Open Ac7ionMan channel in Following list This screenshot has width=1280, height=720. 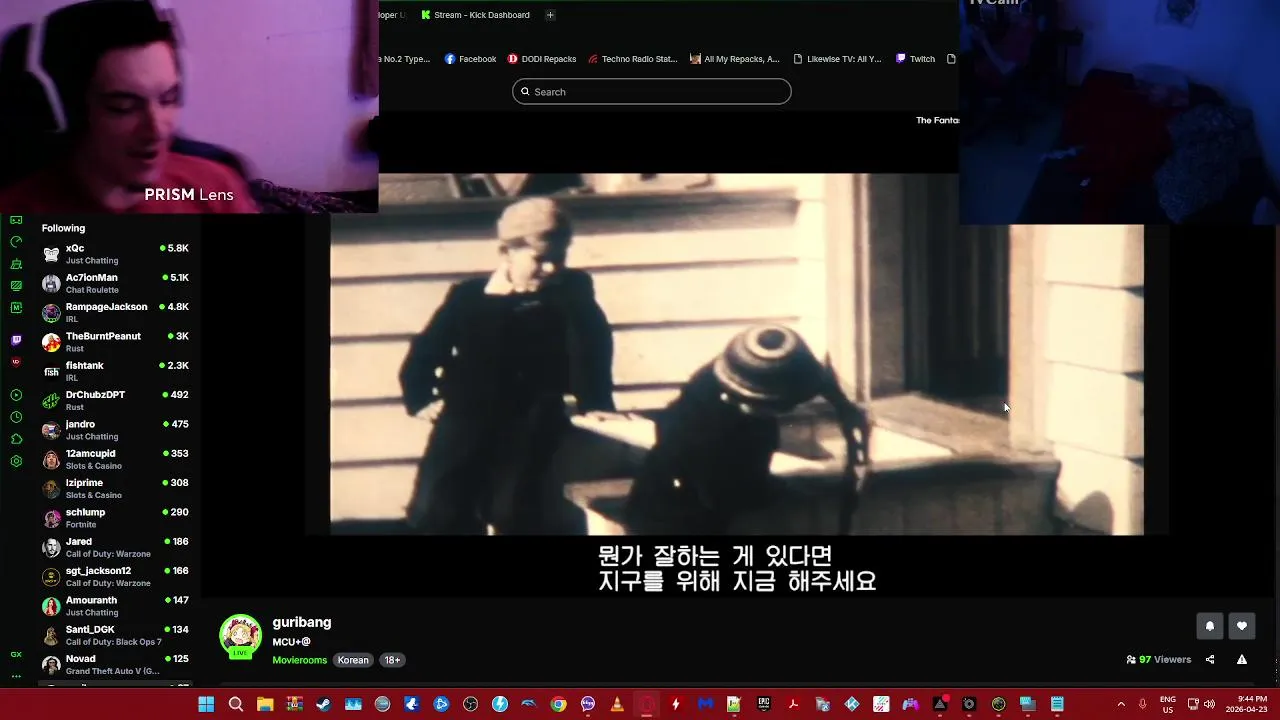(115, 283)
